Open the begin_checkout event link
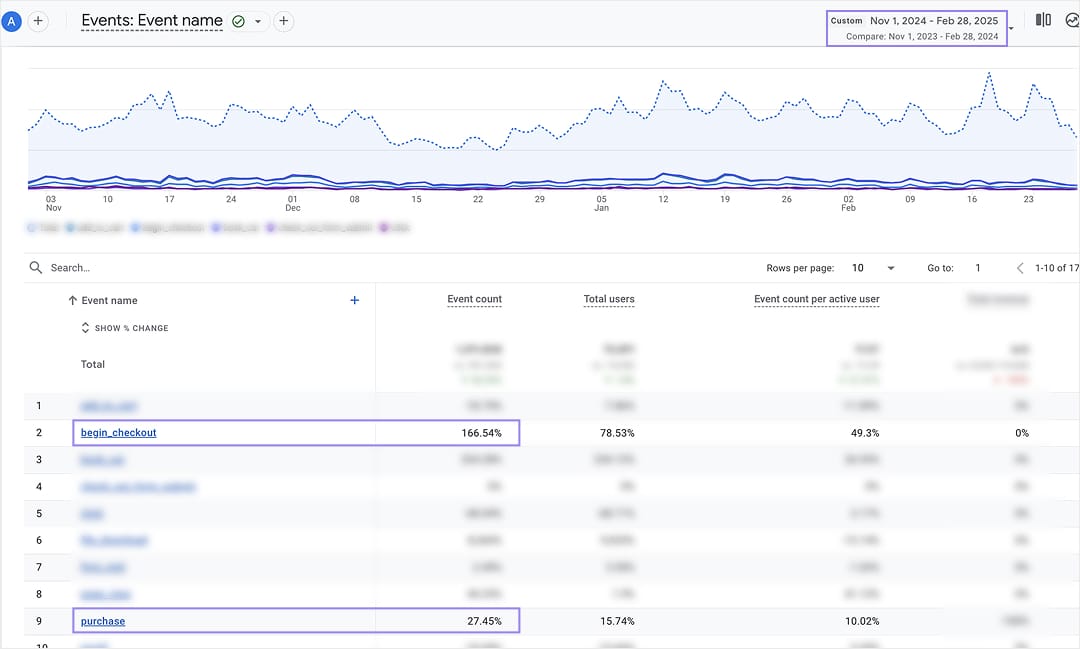 pos(118,433)
